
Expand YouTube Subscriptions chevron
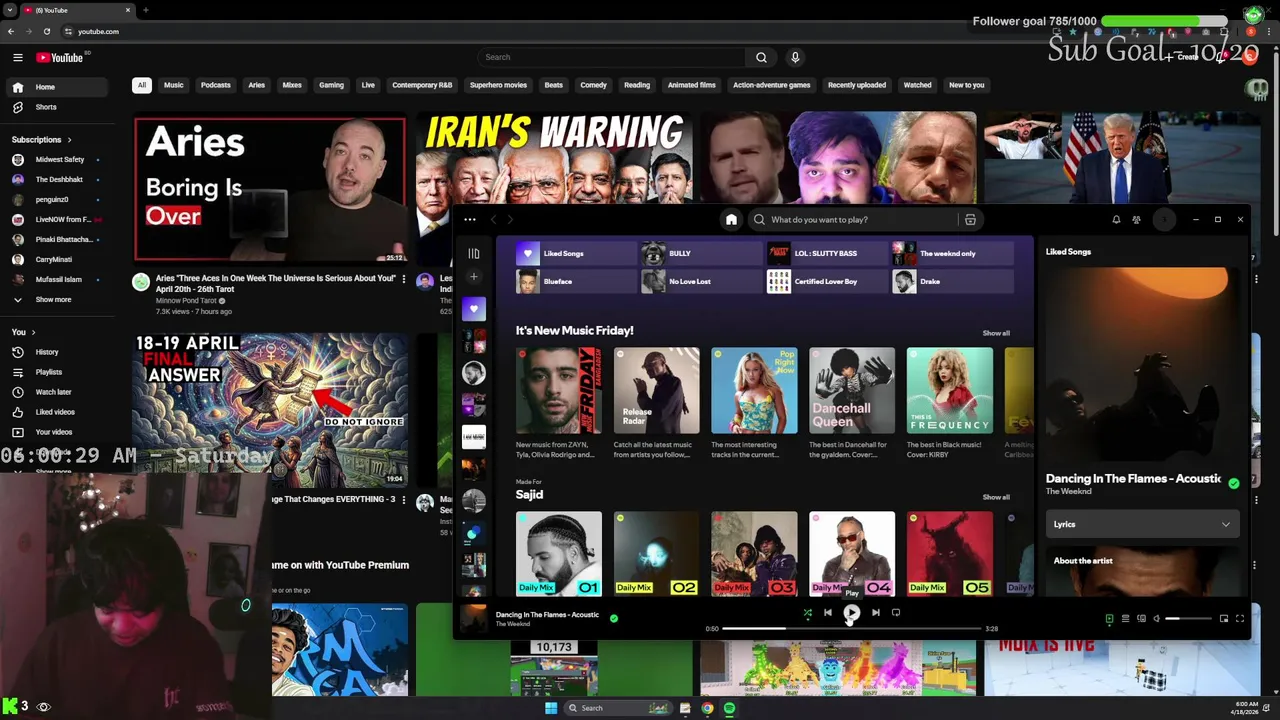tap(69, 140)
